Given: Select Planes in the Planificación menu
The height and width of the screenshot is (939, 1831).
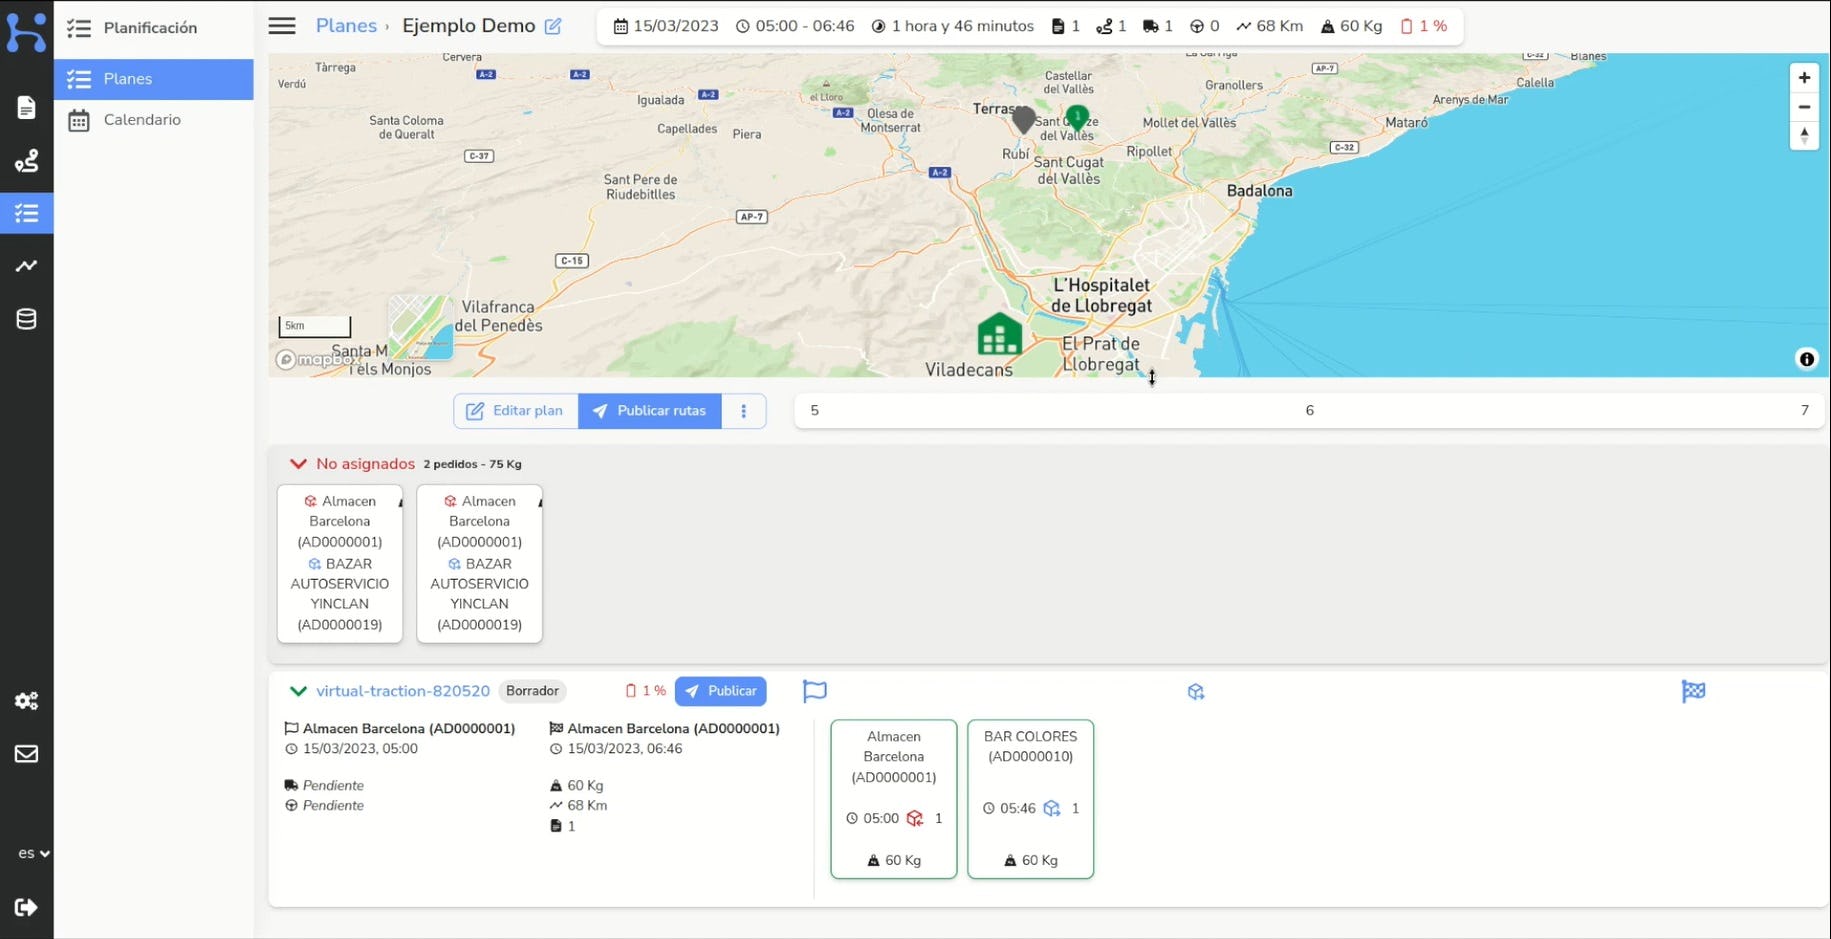Looking at the screenshot, I should tap(128, 78).
